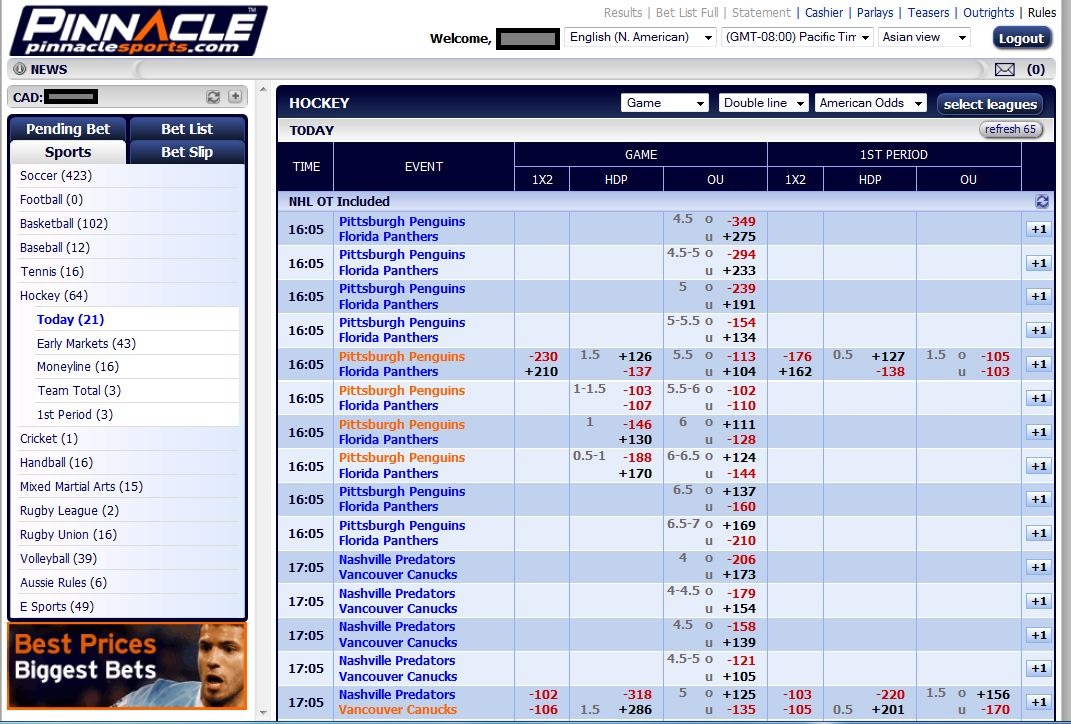Viewport: 1071px width, 724px height.
Task: Expand +1 markets for Pittsburgh total 4.5 row
Action: [x=1039, y=229]
